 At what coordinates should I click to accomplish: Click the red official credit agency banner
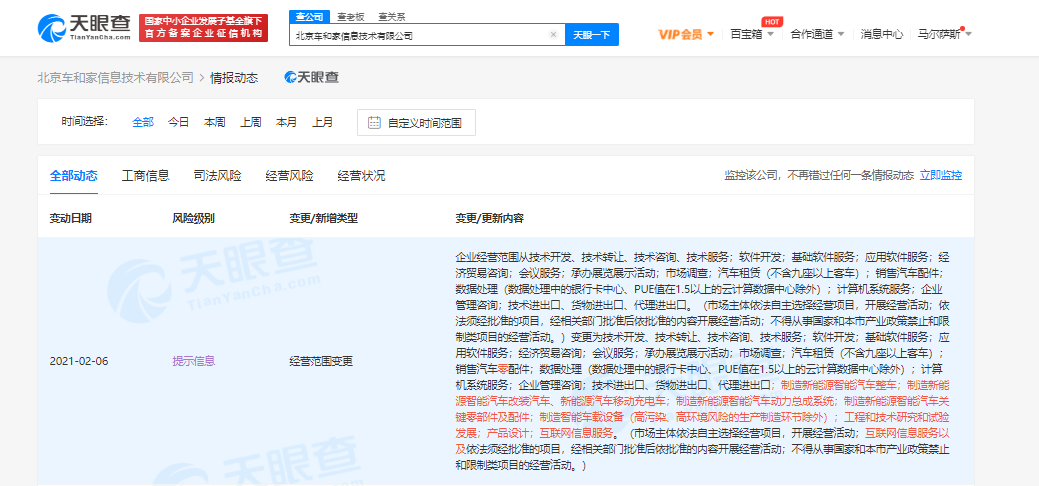[204, 27]
